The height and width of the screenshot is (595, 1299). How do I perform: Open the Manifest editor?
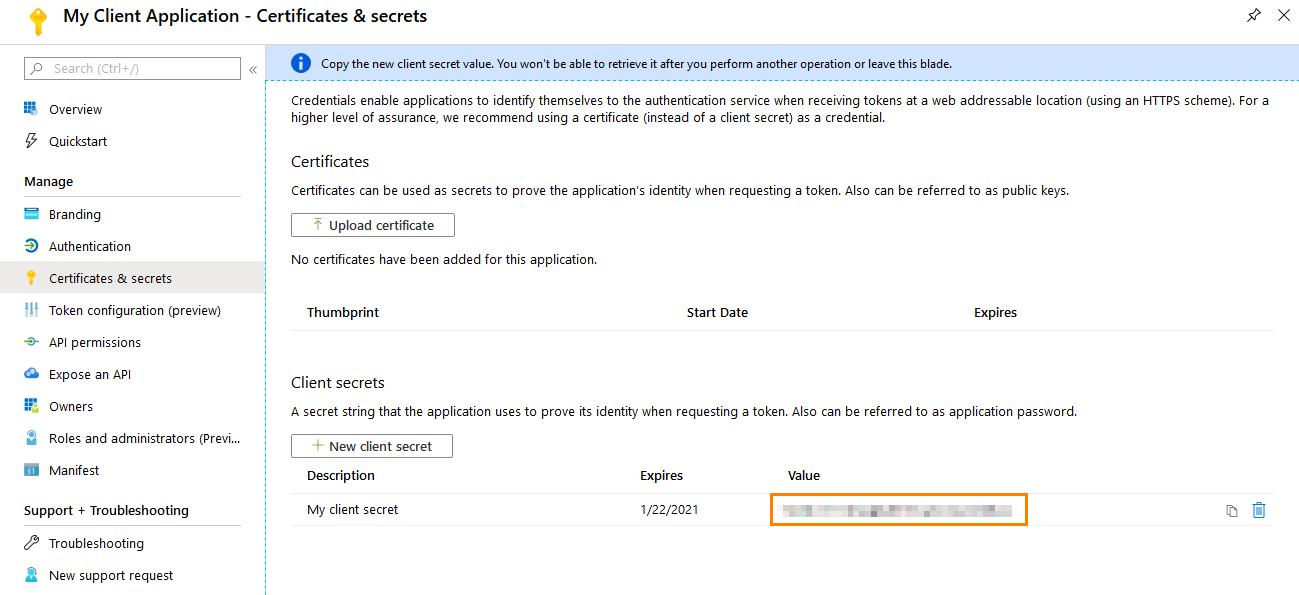pos(73,470)
